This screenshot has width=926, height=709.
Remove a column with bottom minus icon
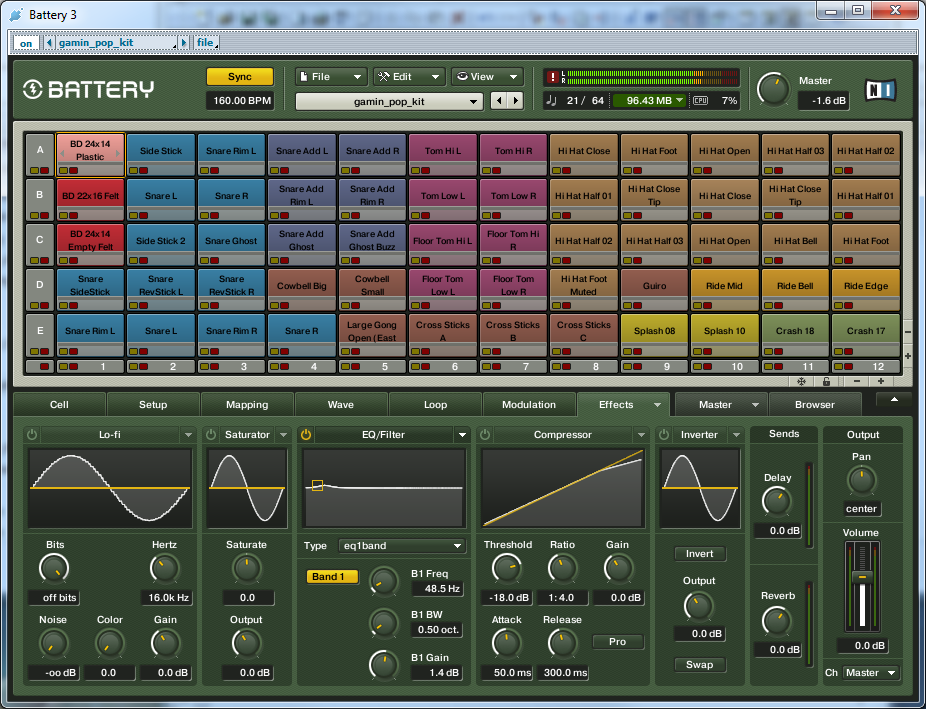857,381
